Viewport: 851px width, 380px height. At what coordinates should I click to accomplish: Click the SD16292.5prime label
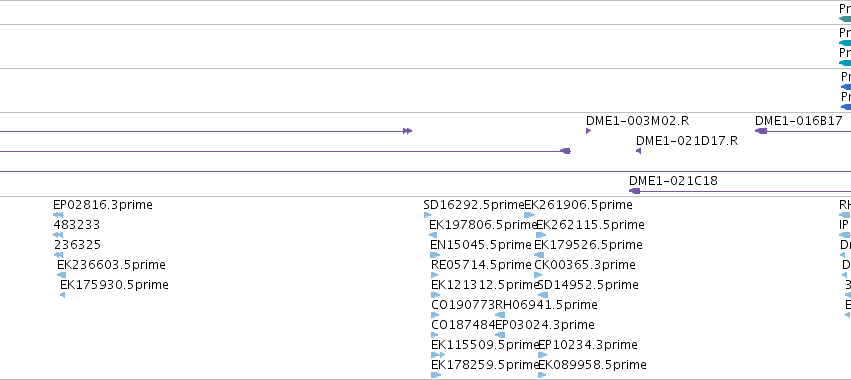[x=474, y=205]
